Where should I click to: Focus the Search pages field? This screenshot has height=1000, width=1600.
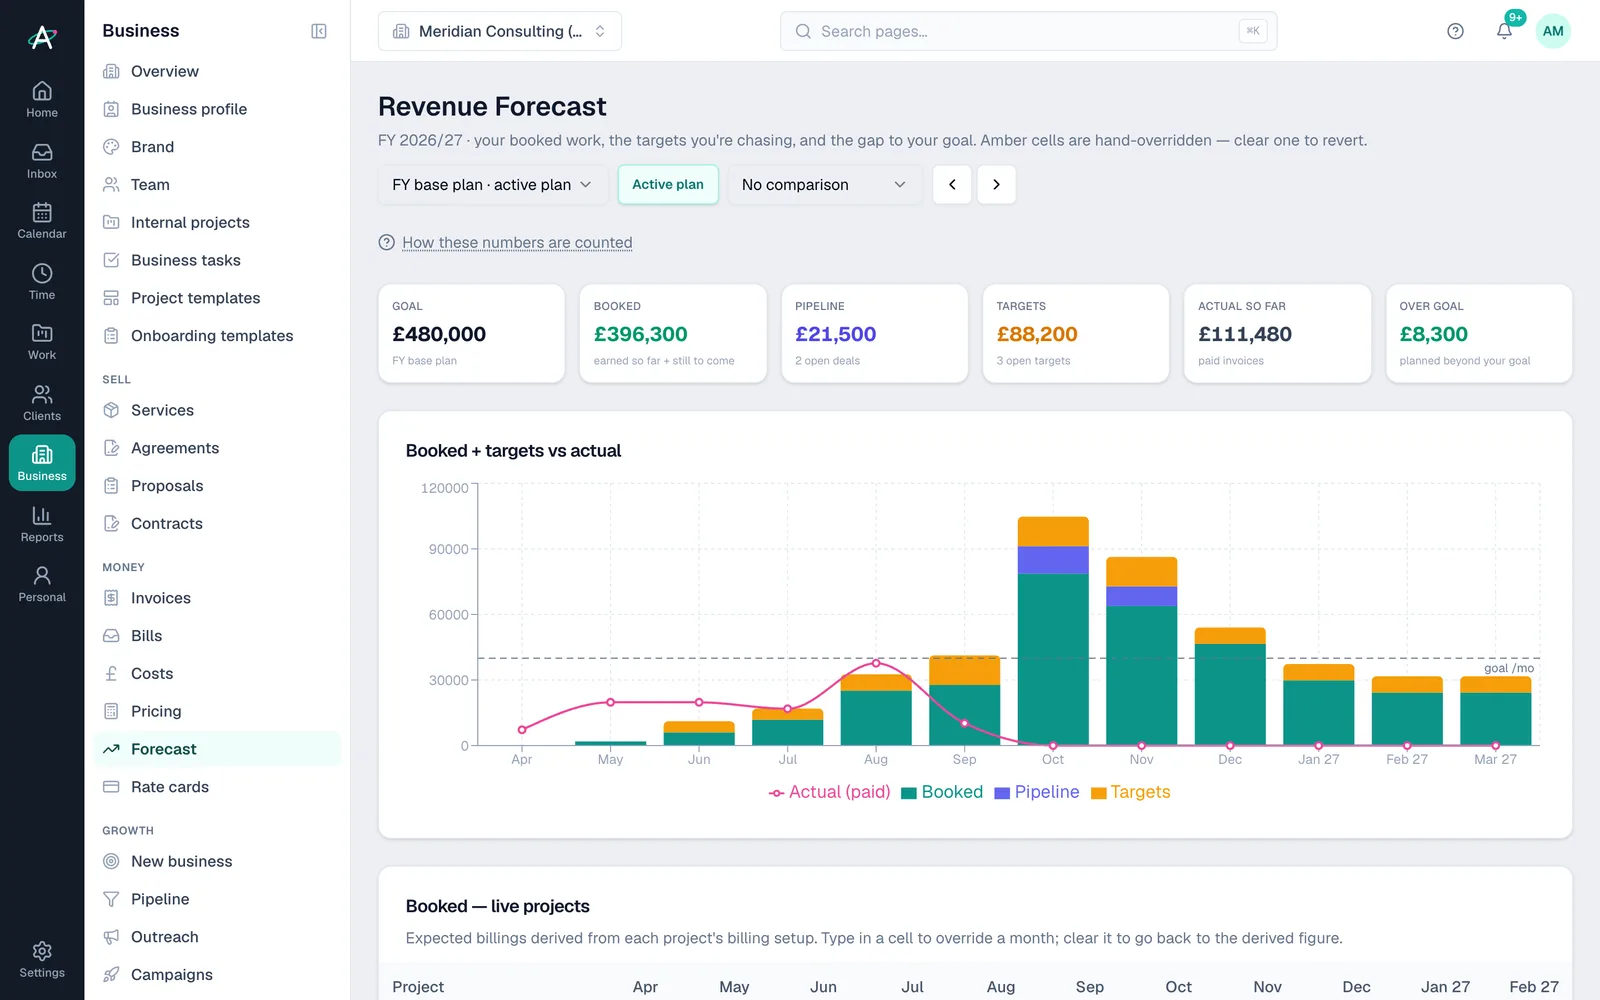tap(1028, 31)
